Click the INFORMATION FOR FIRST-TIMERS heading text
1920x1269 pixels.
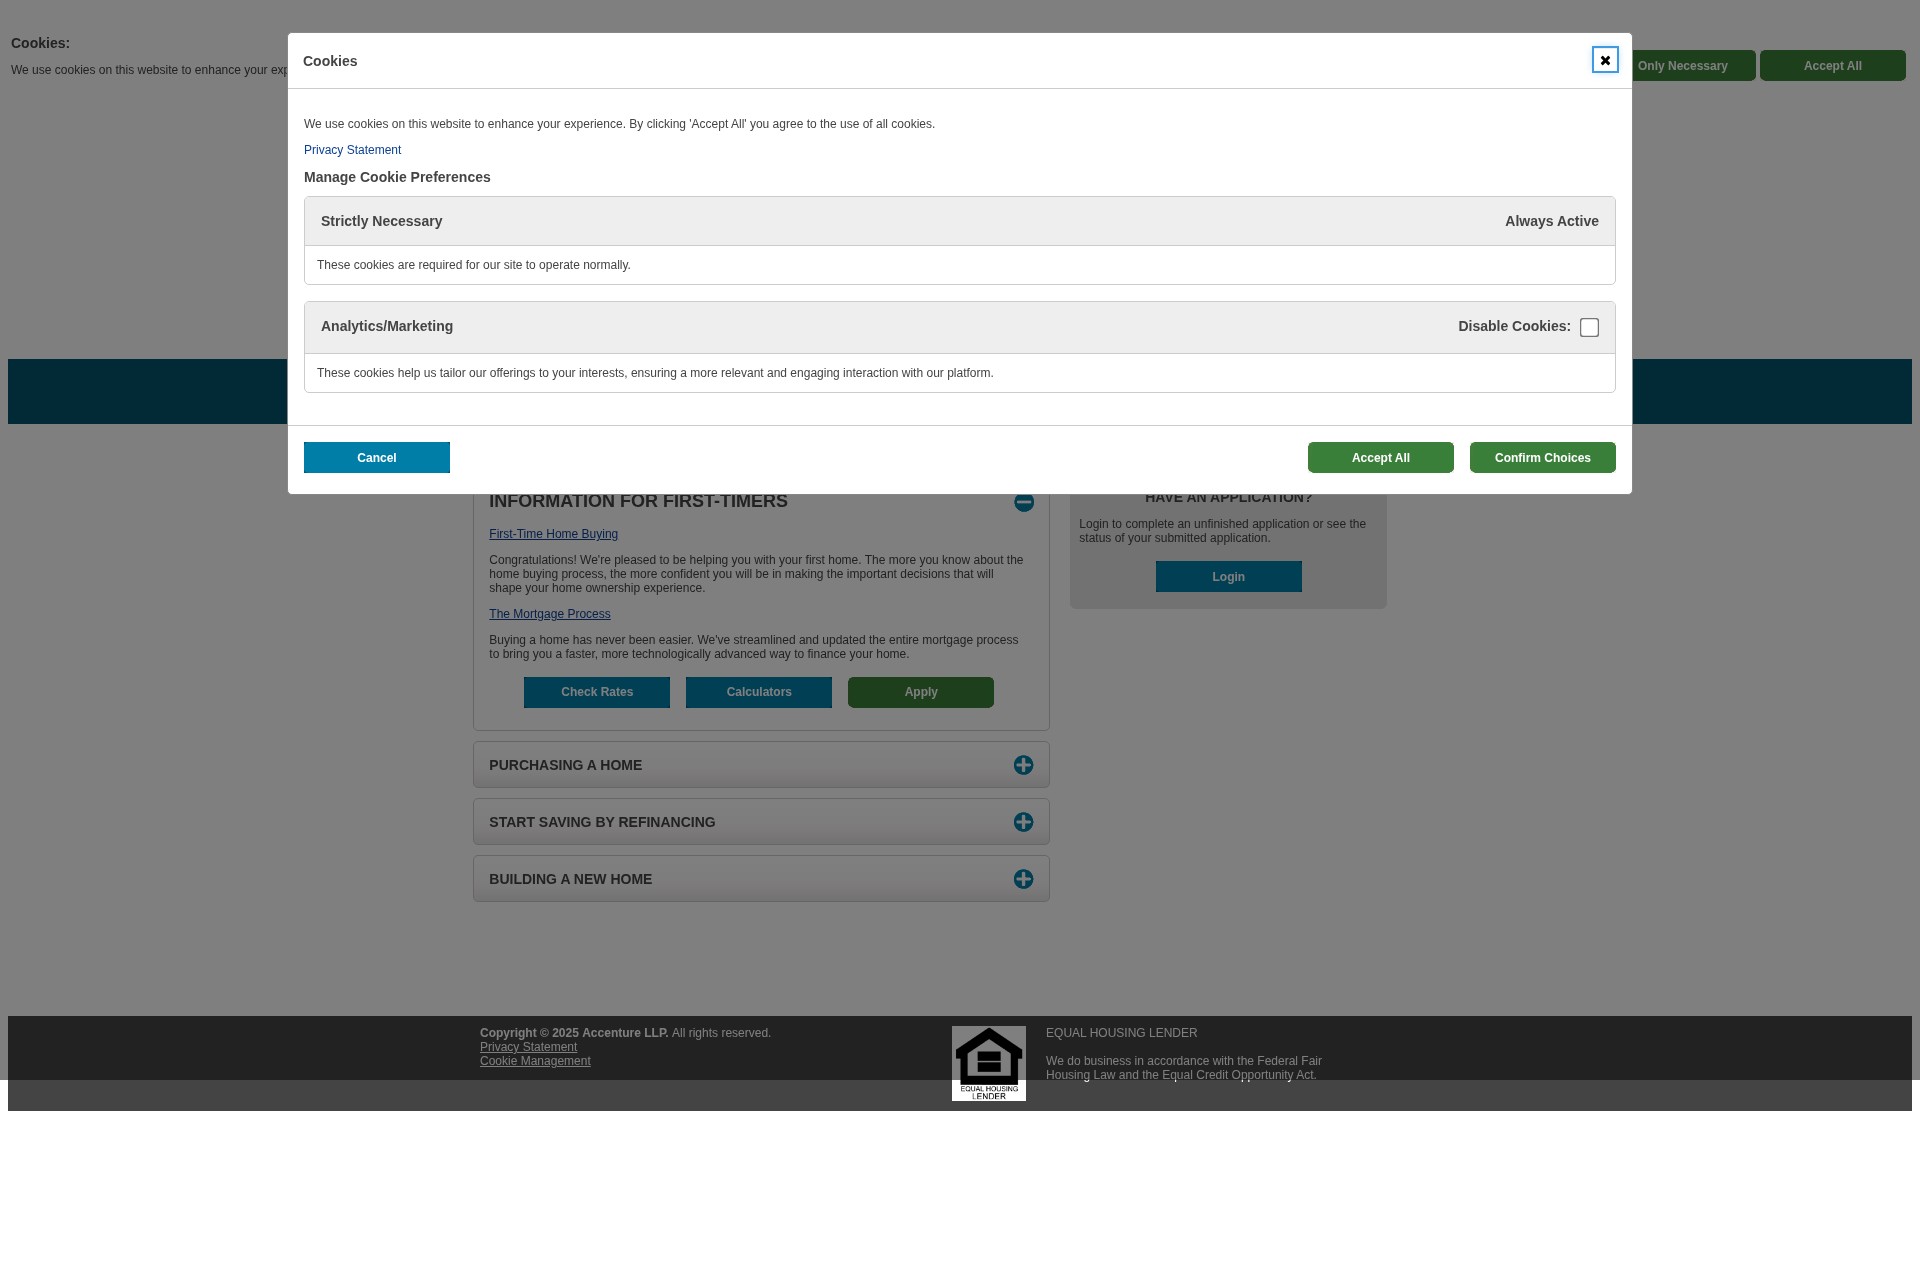(638, 502)
